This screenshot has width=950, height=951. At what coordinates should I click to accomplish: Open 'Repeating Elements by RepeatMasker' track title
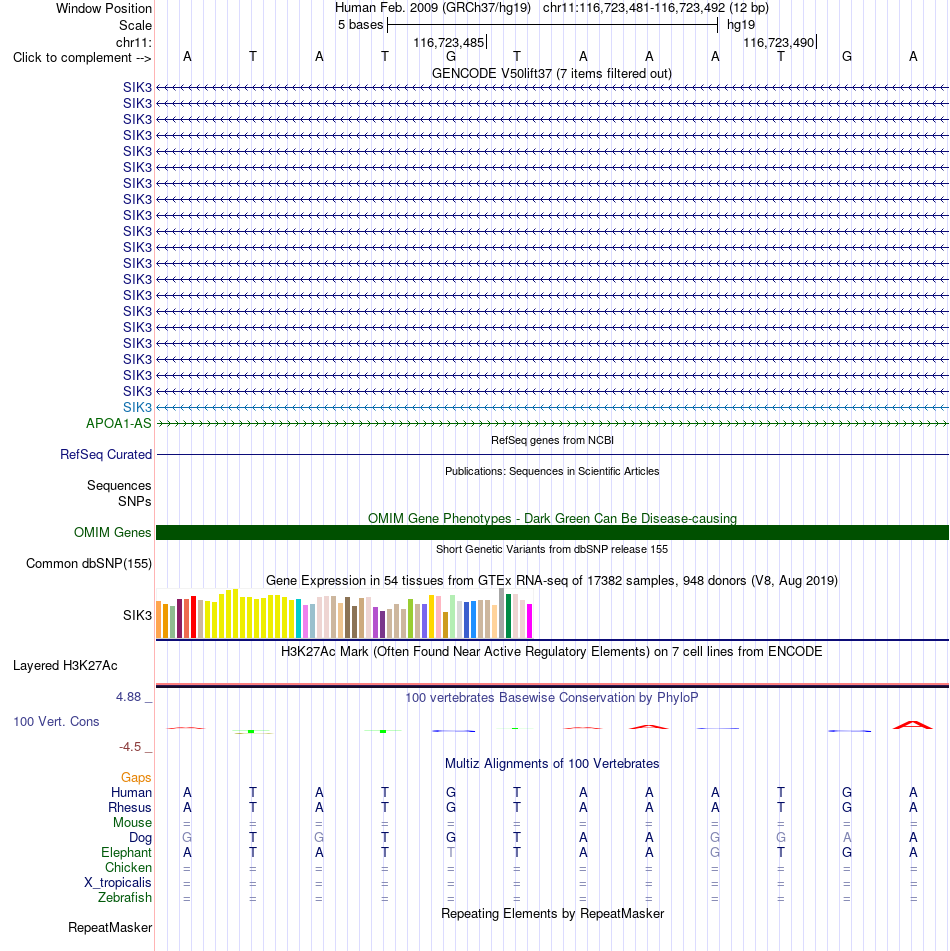552,913
